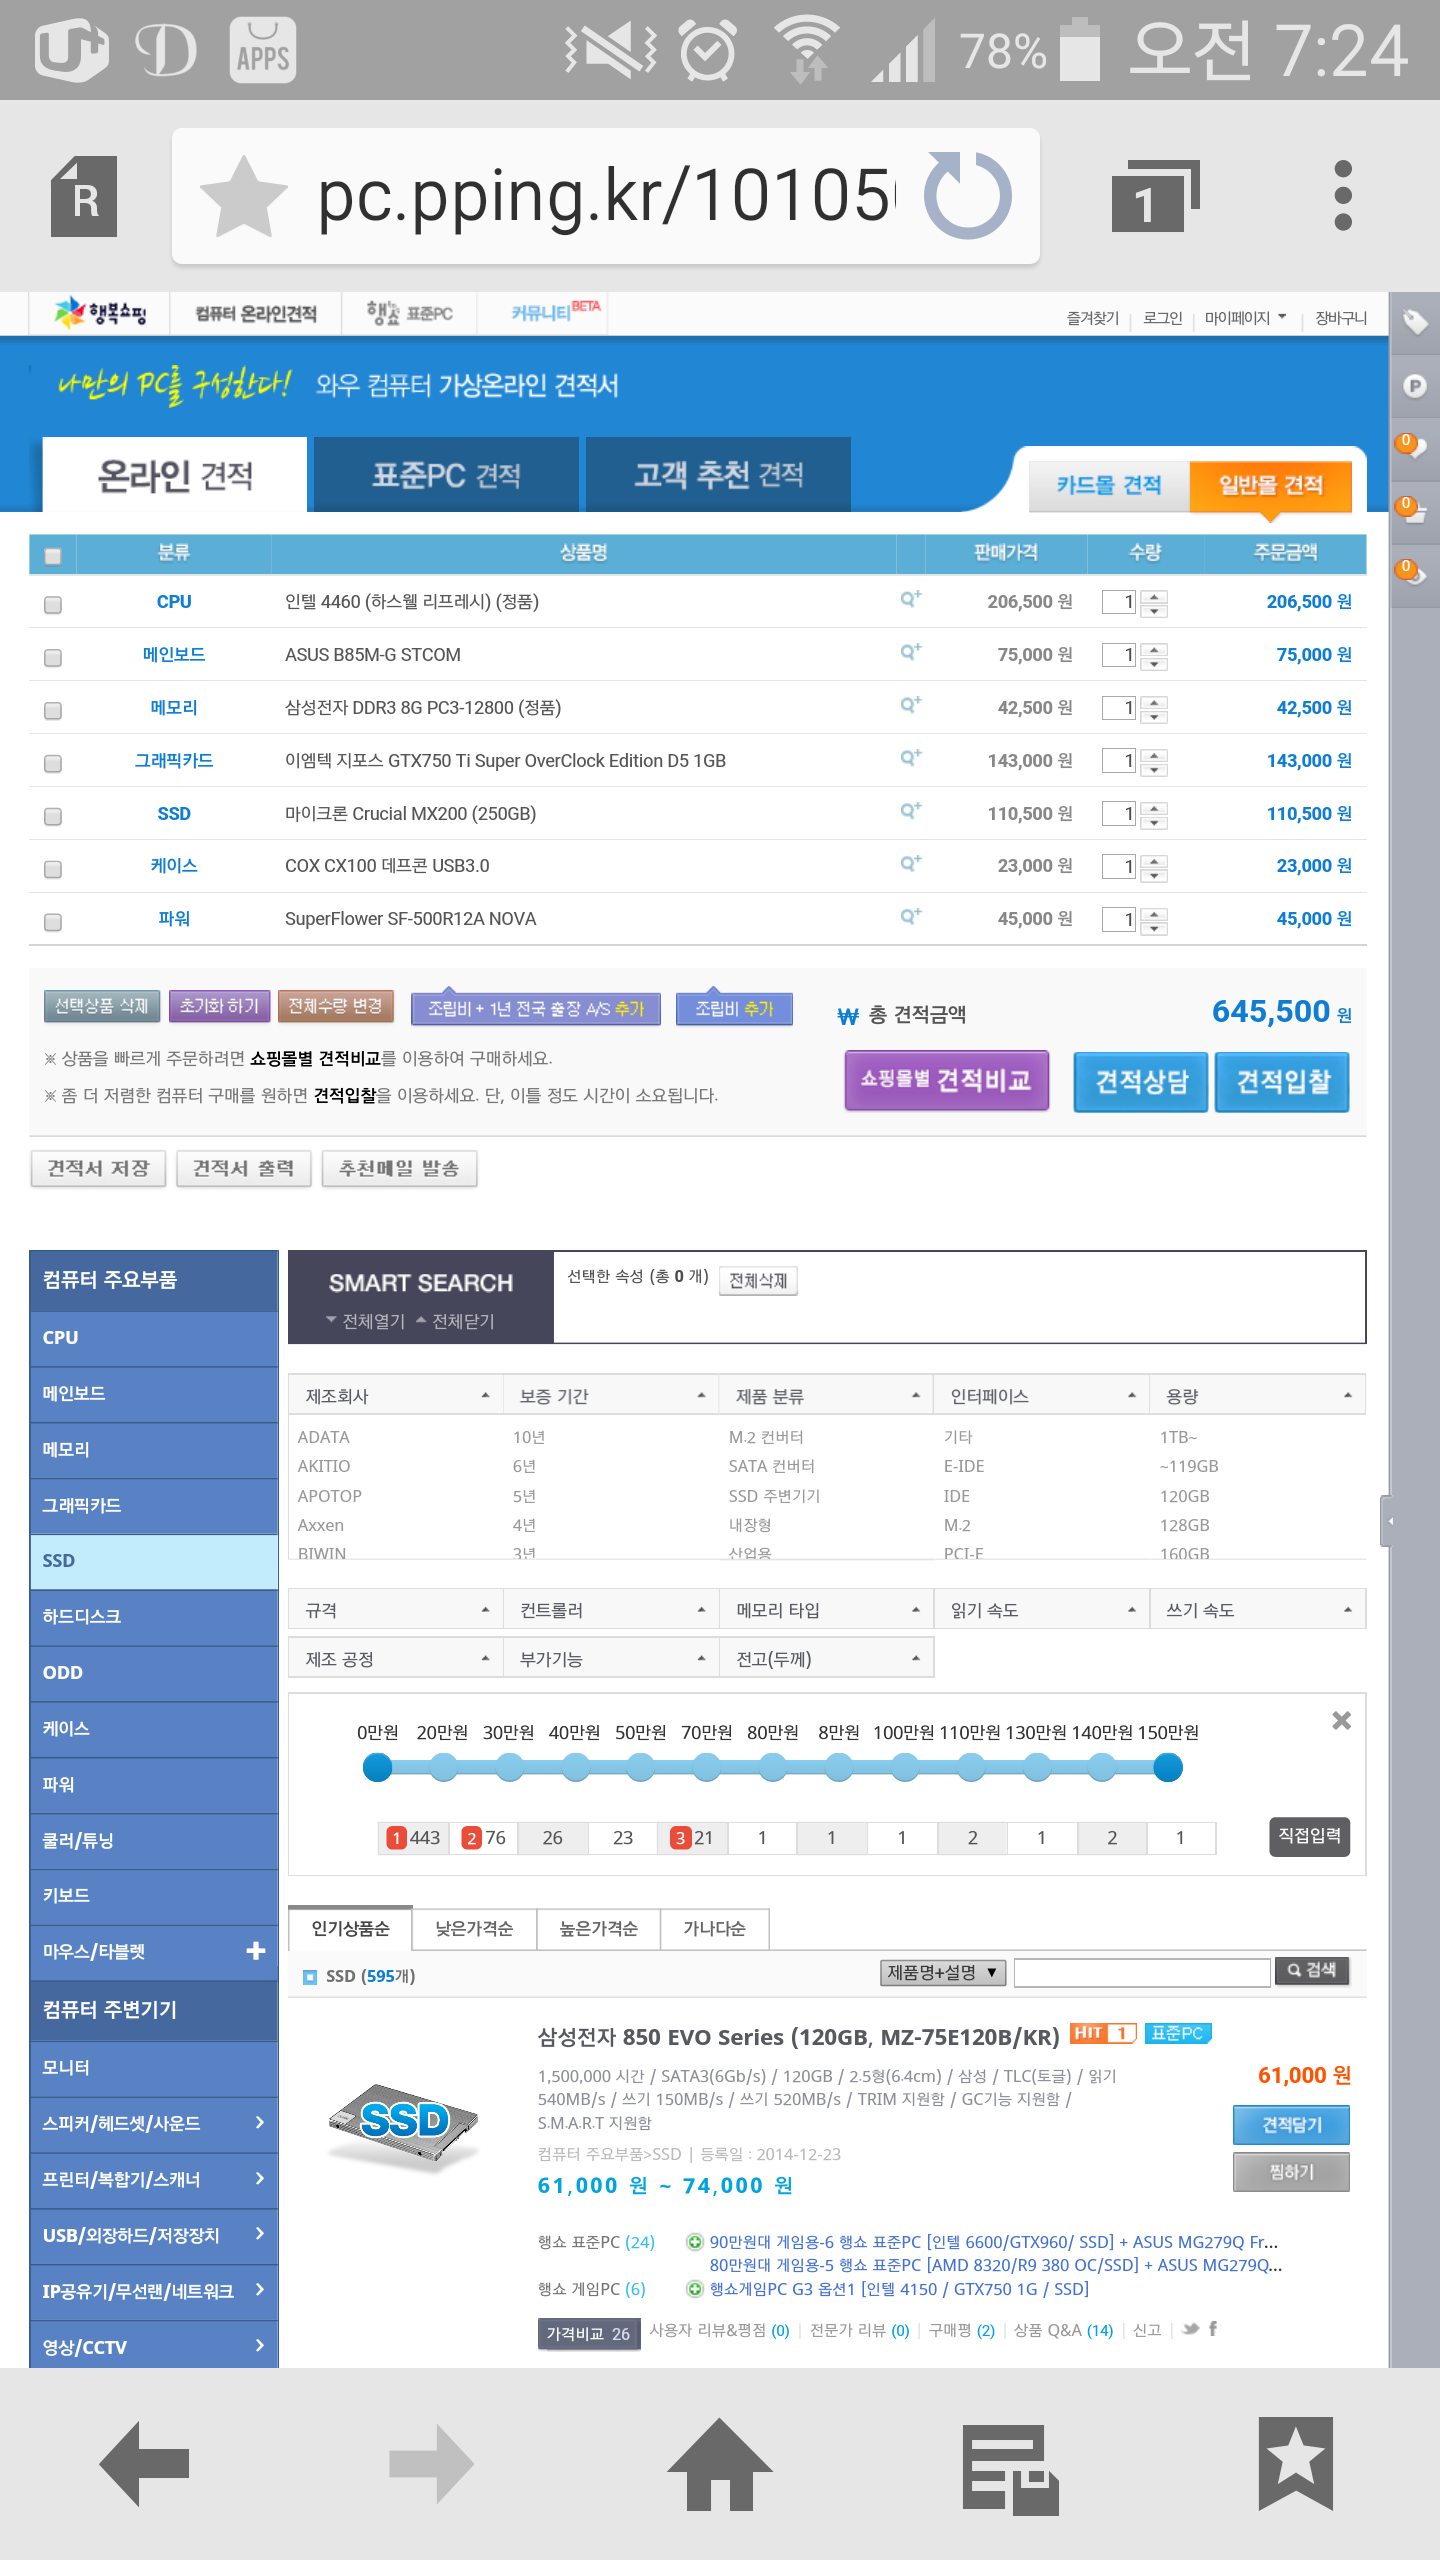Open bookmarks flag icon in bottom bar
The image size is (1440, 2560).
(x=1295, y=2464)
